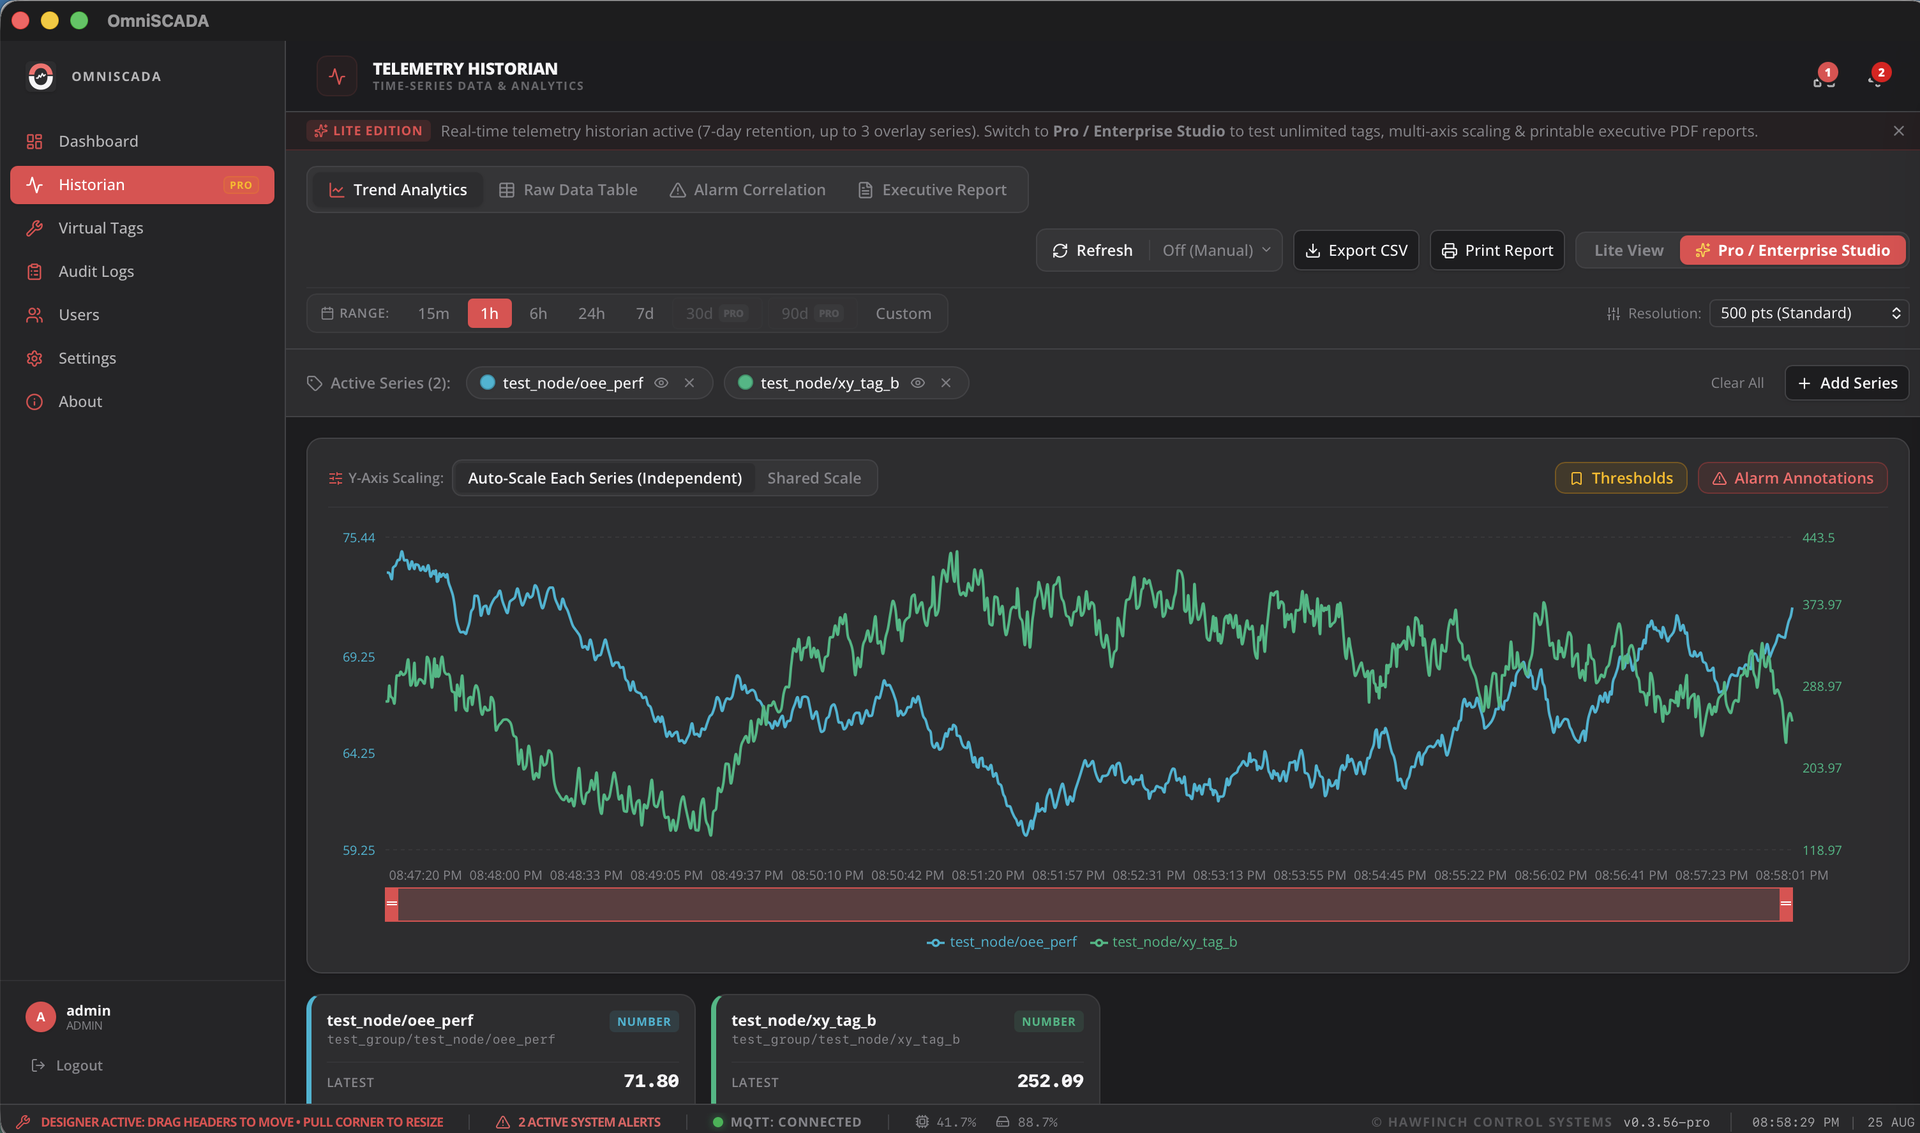Remove test_node/oee_perf series chip

coord(689,383)
